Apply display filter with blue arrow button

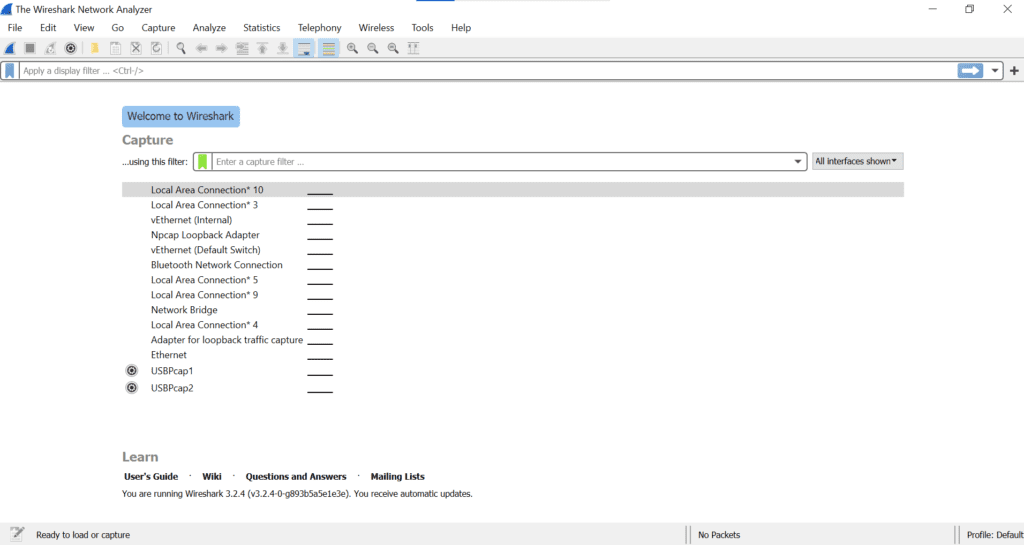(x=970, y=70)
